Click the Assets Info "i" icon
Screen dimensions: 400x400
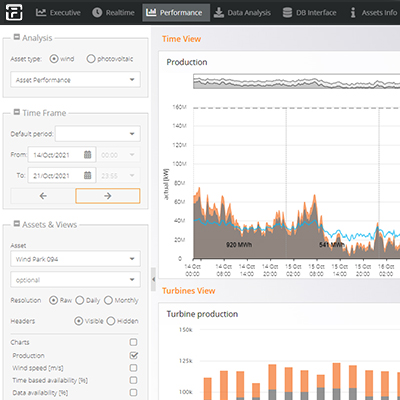pyautogui.click(x=353, y=12)
